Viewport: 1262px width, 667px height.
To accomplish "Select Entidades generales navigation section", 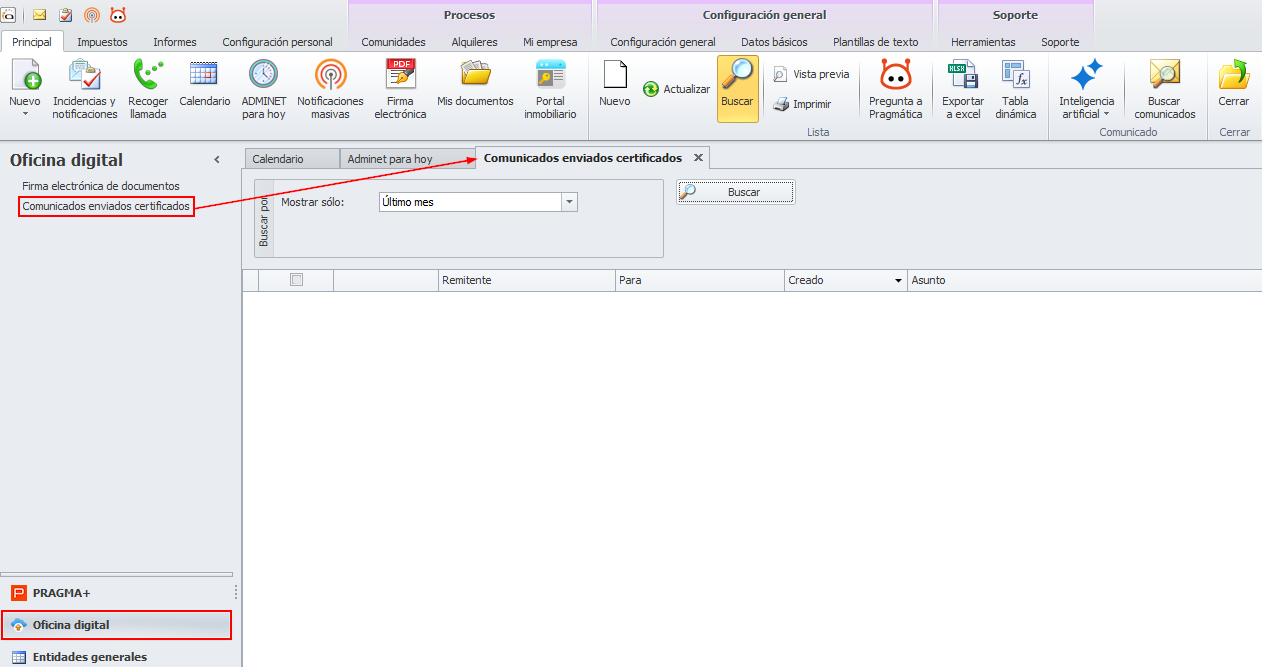I will (116, 657).
